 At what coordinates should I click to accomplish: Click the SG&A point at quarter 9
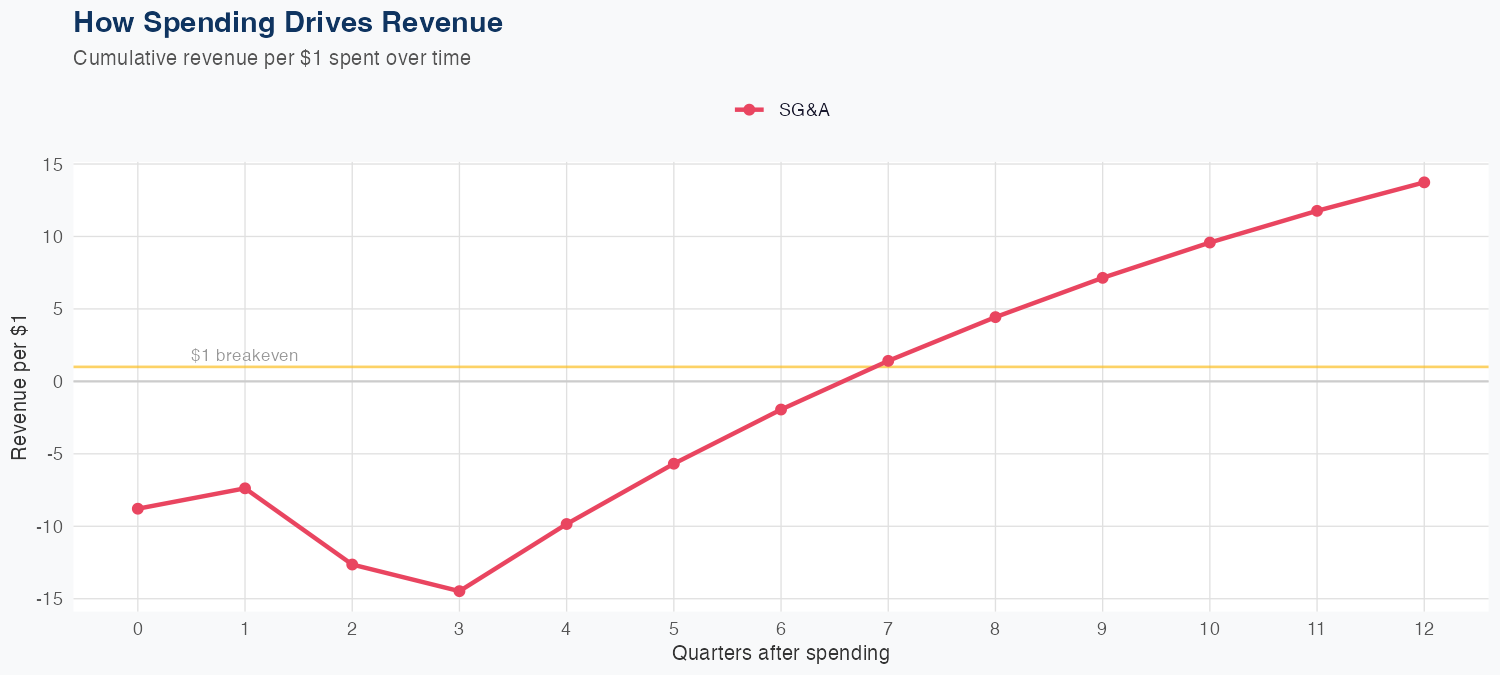click(x=1102, y=278)
